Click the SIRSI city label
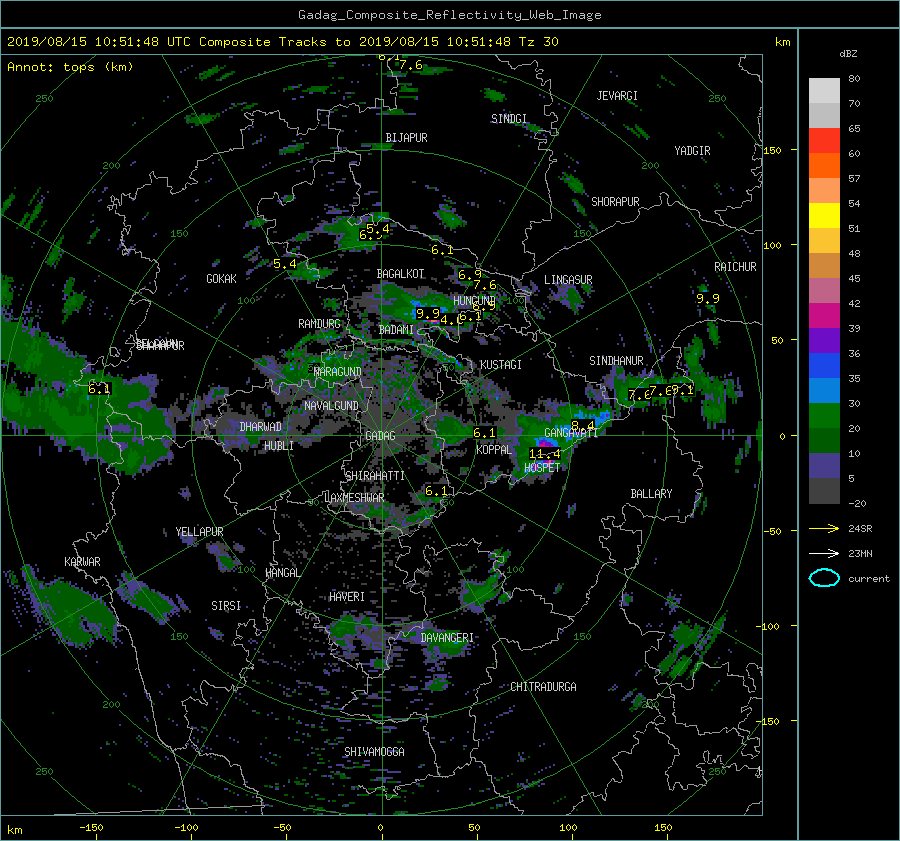Viewport: 900px width, 841px height. [226, 606]
